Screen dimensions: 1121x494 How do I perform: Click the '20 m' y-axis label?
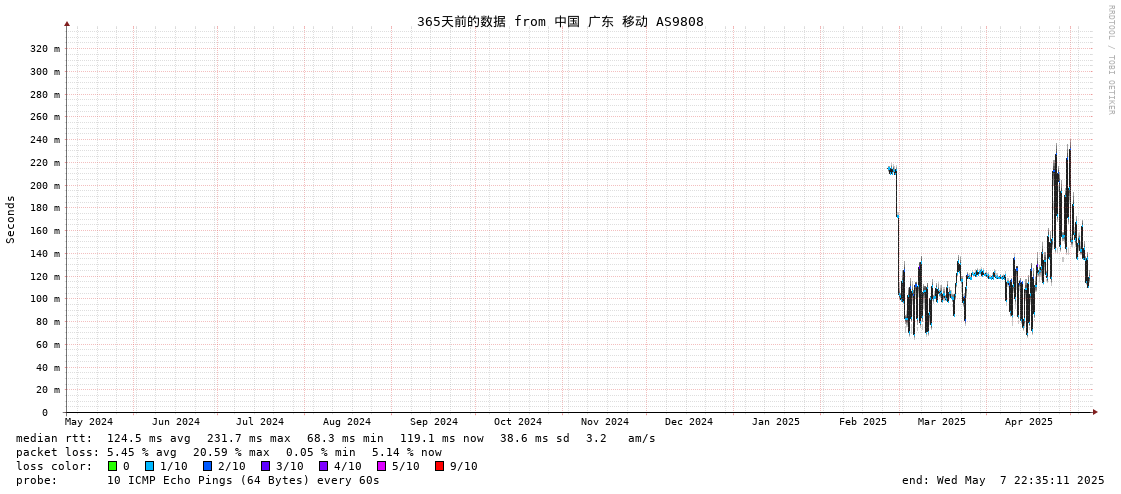47,390
